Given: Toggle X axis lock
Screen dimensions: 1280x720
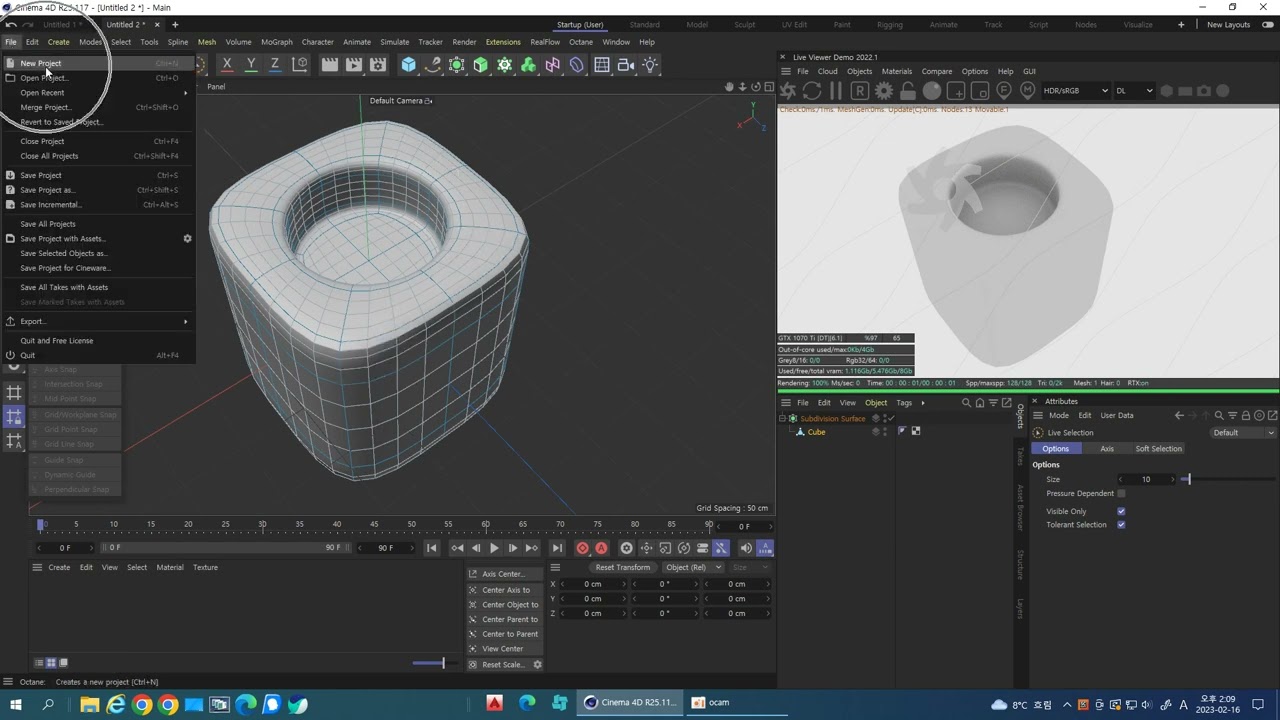Looking at the screenshot, I should (227, 65).
